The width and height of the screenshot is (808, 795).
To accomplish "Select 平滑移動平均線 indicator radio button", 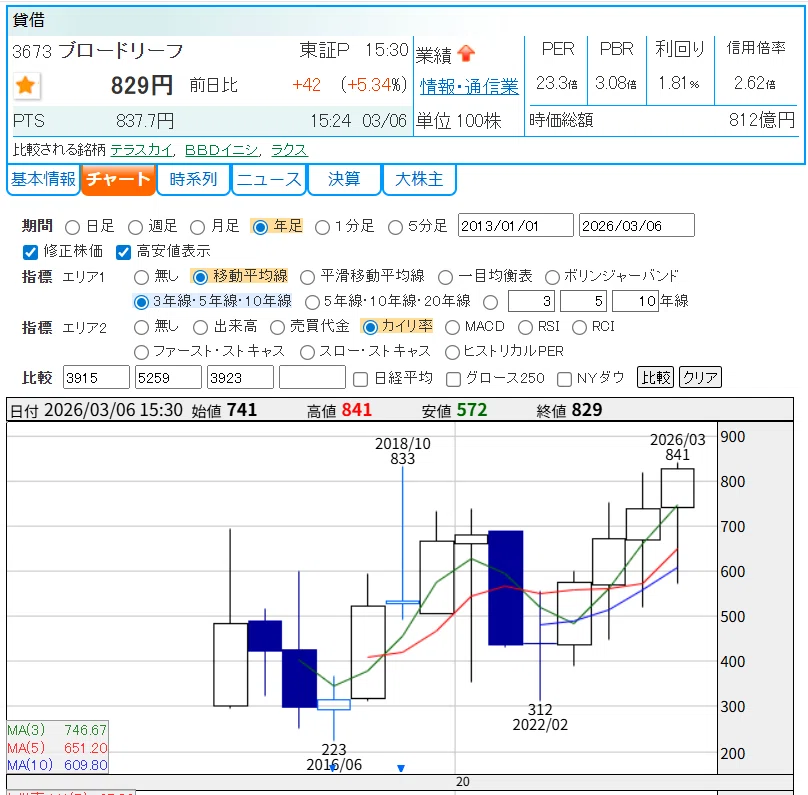I will 308,277.
